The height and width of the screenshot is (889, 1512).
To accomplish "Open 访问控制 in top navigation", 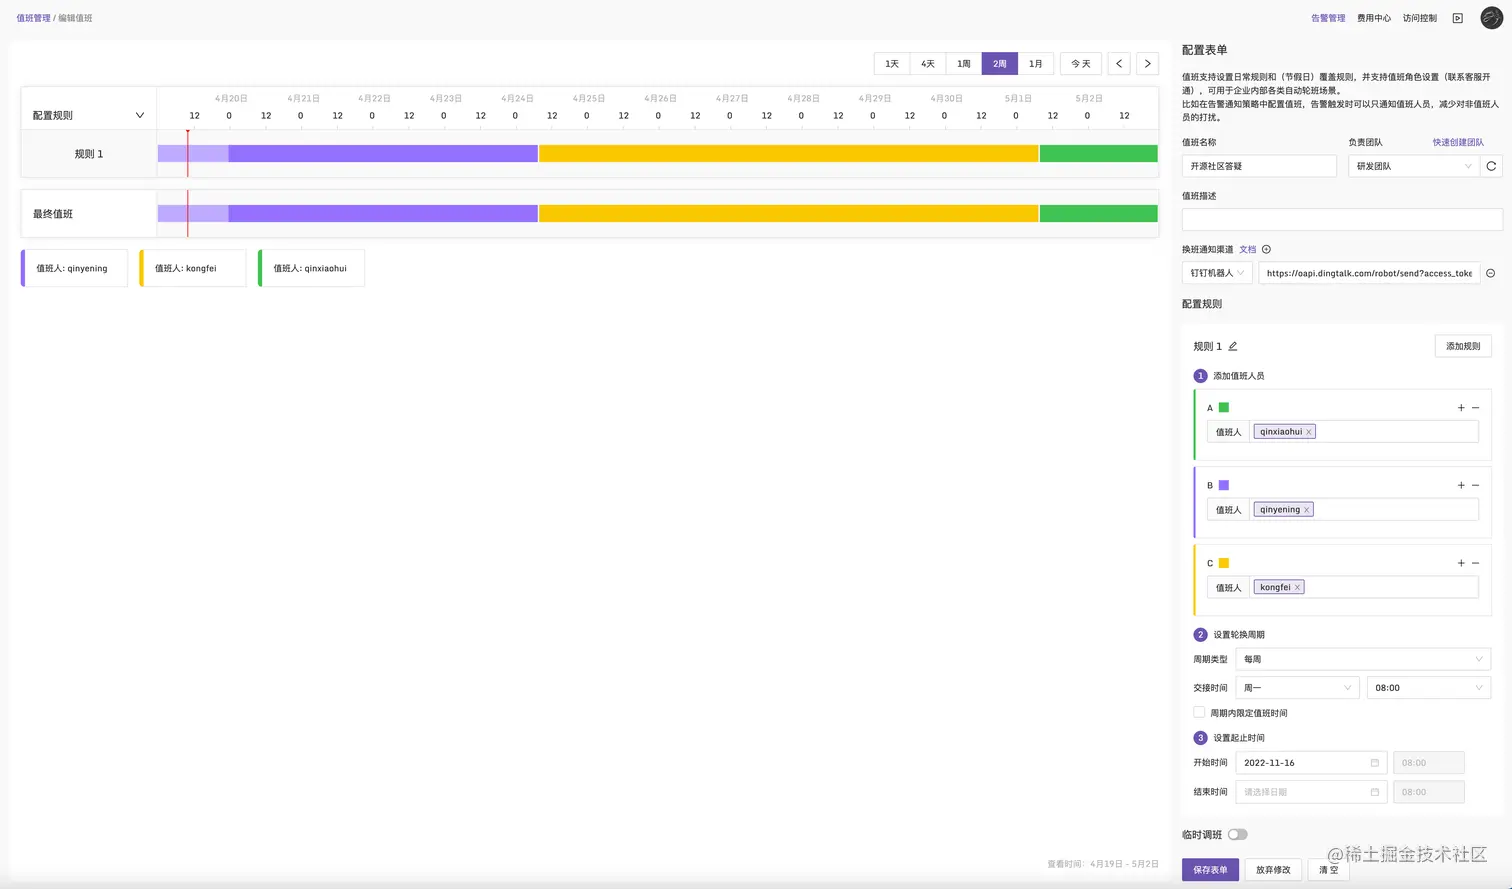I will [1420, 18].
